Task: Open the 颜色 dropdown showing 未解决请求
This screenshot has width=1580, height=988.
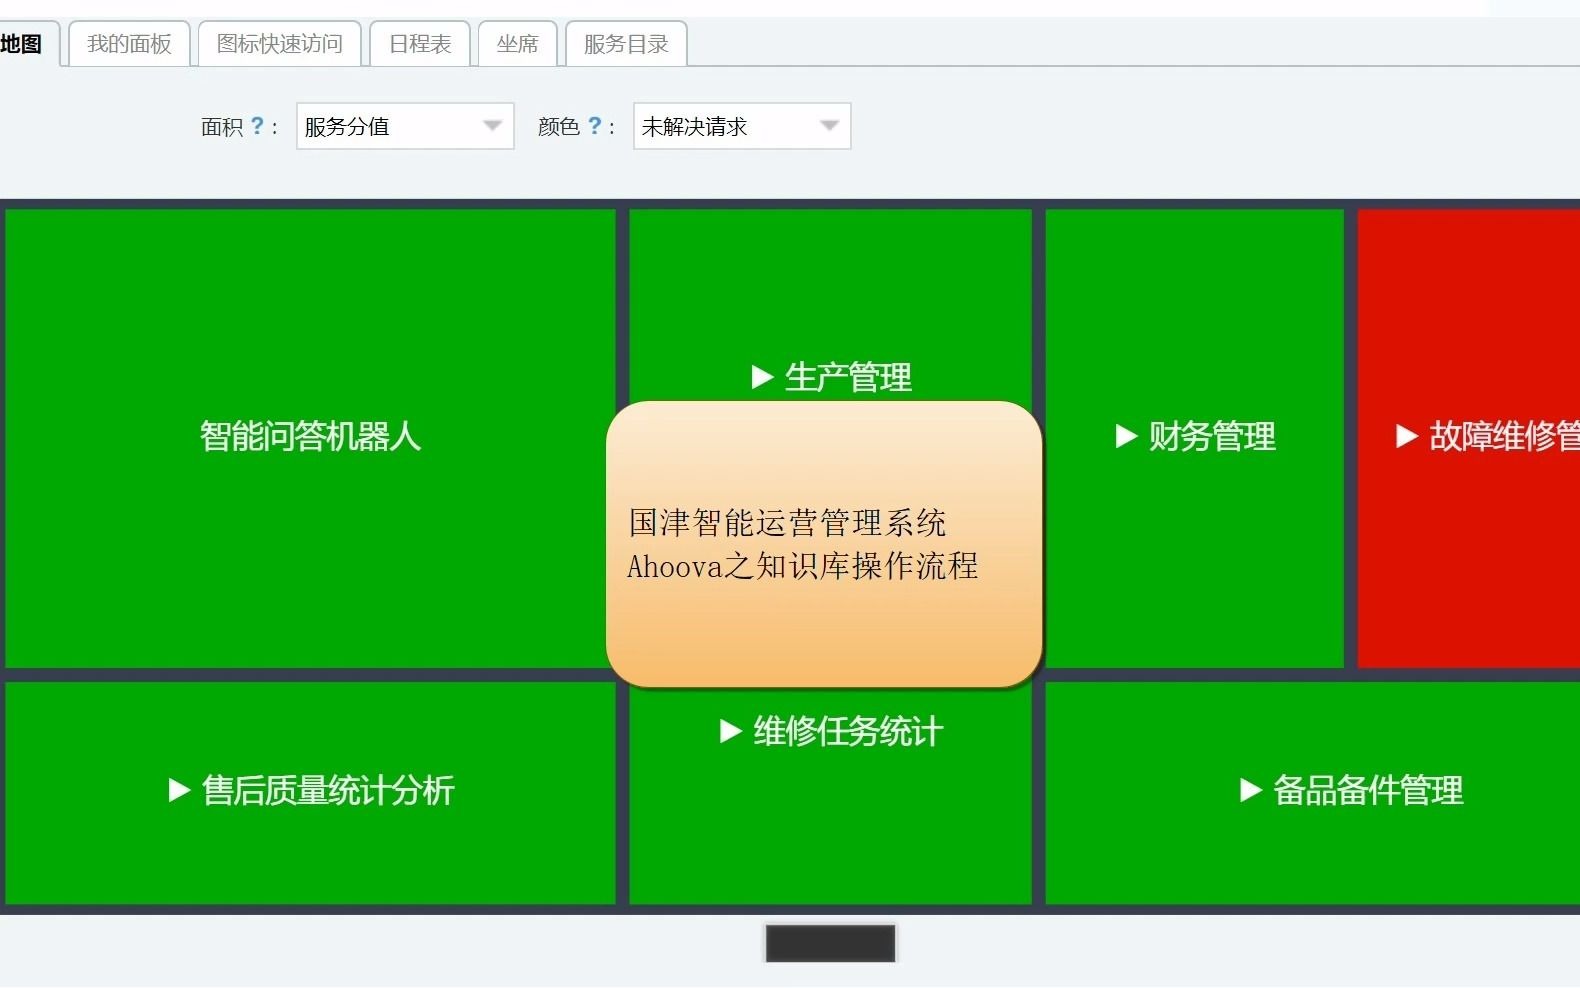Action: (x=742, y=126)
